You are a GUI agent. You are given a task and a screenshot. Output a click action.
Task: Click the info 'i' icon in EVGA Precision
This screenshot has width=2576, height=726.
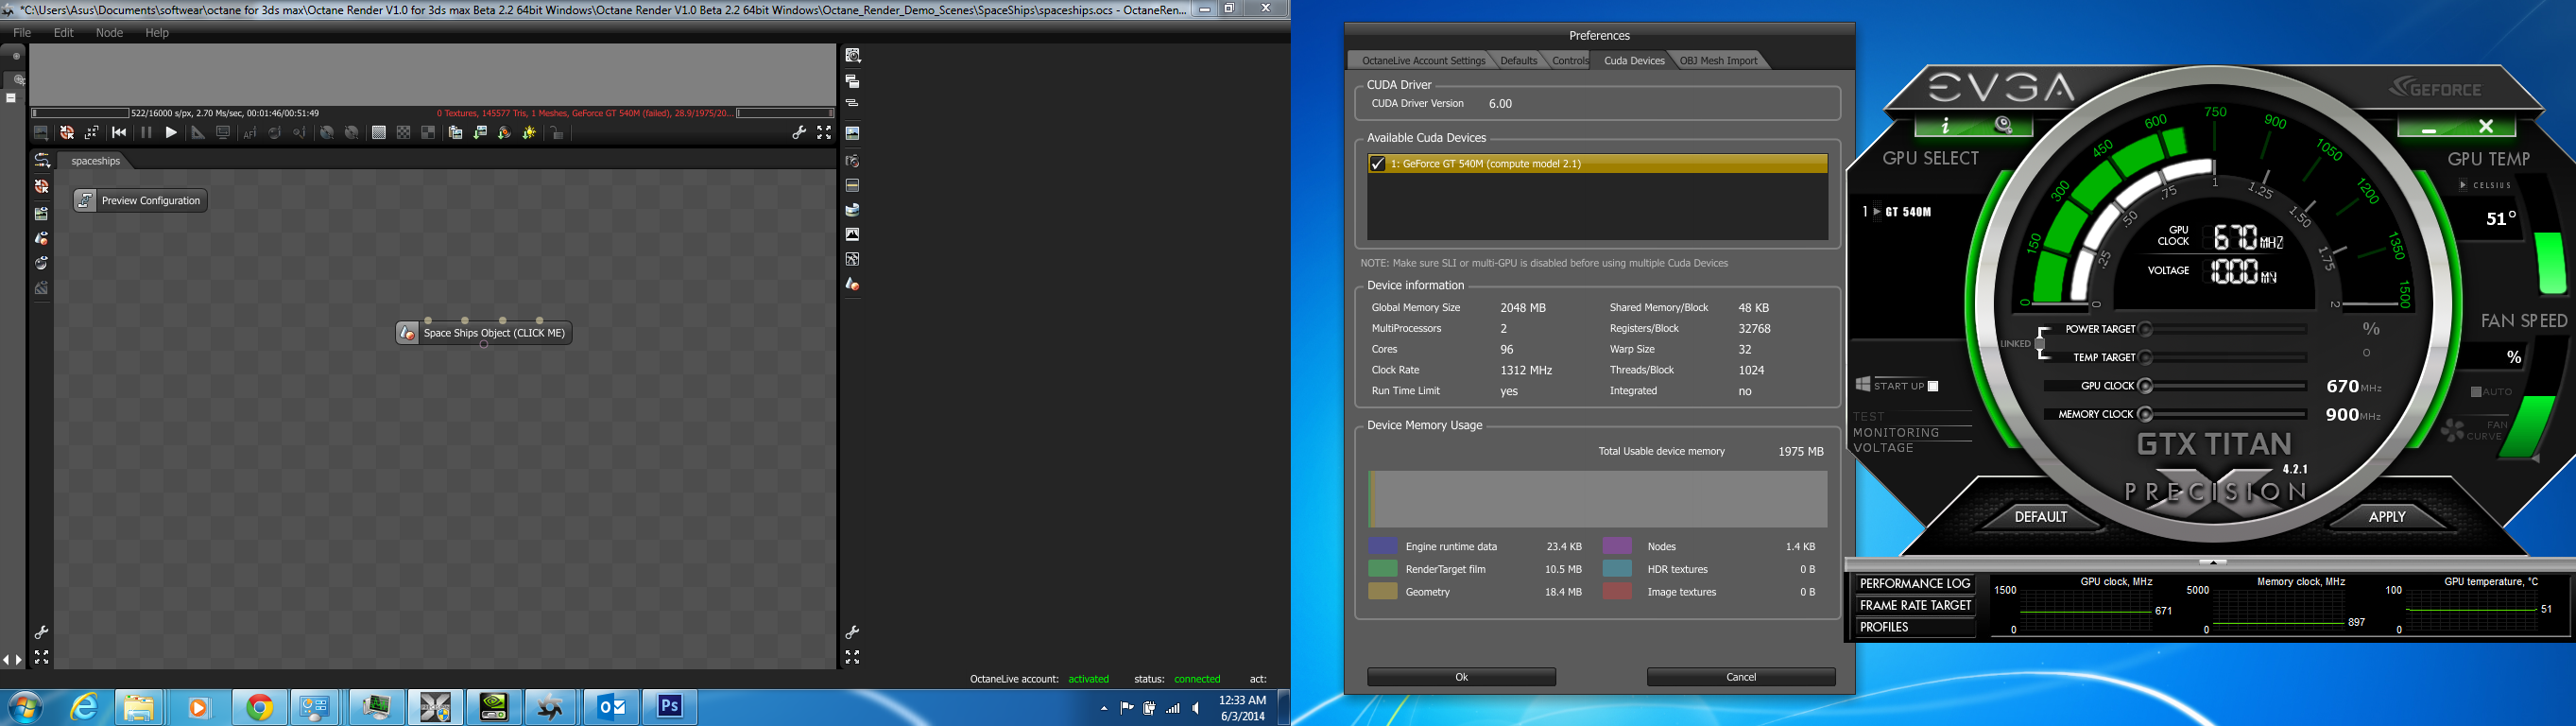pyautogui.click(x=1945, y=126)
